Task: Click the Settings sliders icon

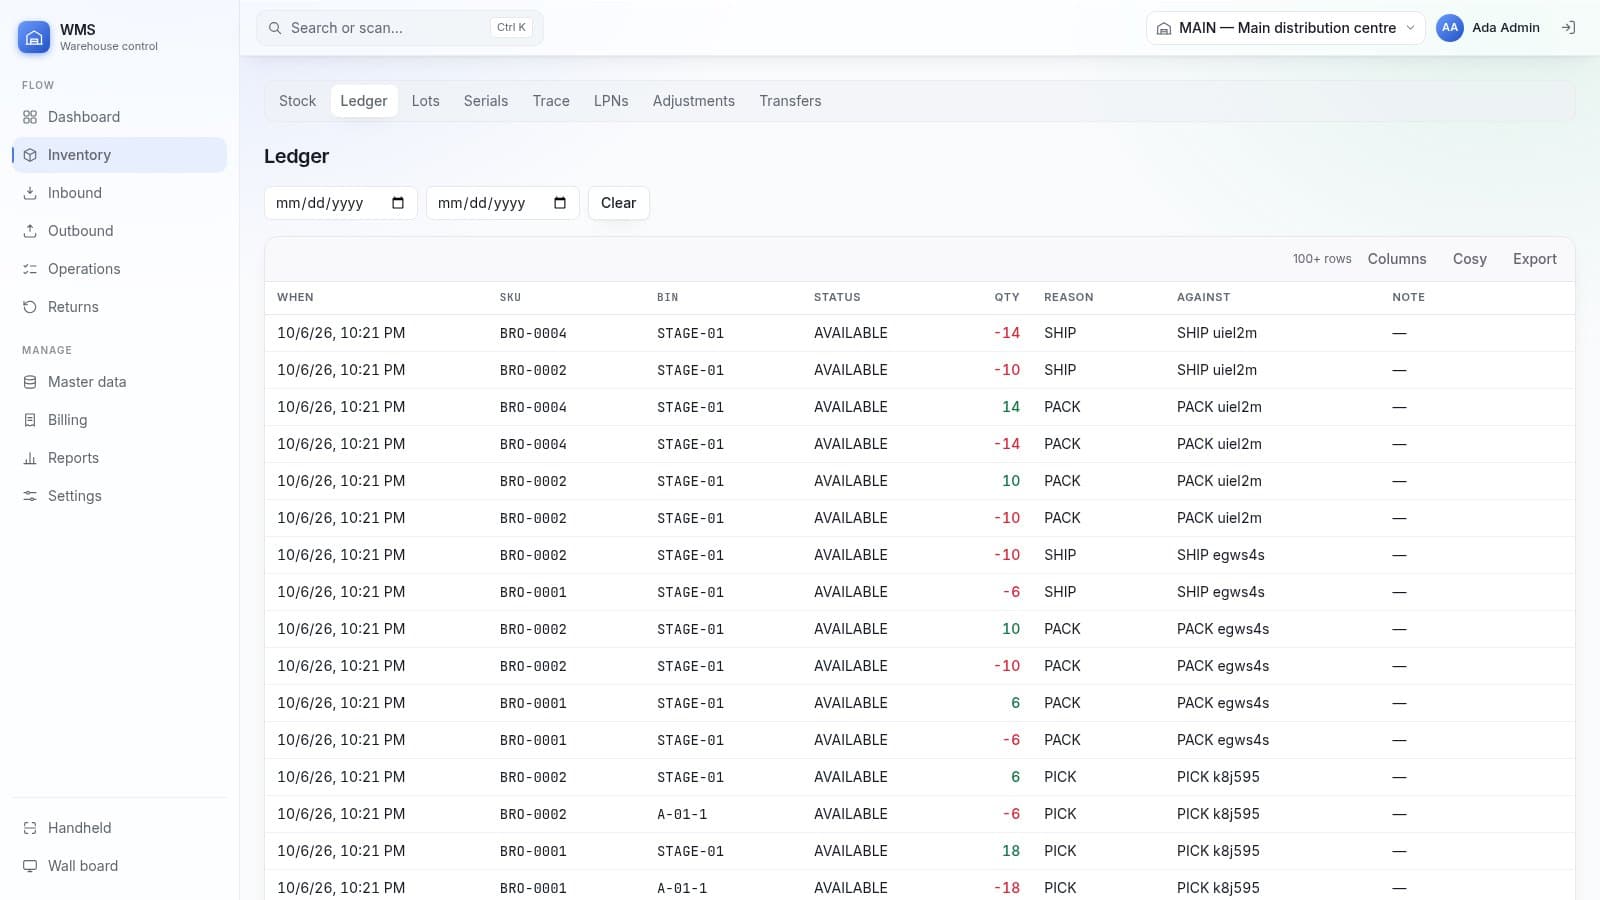Action: click(x=30, y=496)
